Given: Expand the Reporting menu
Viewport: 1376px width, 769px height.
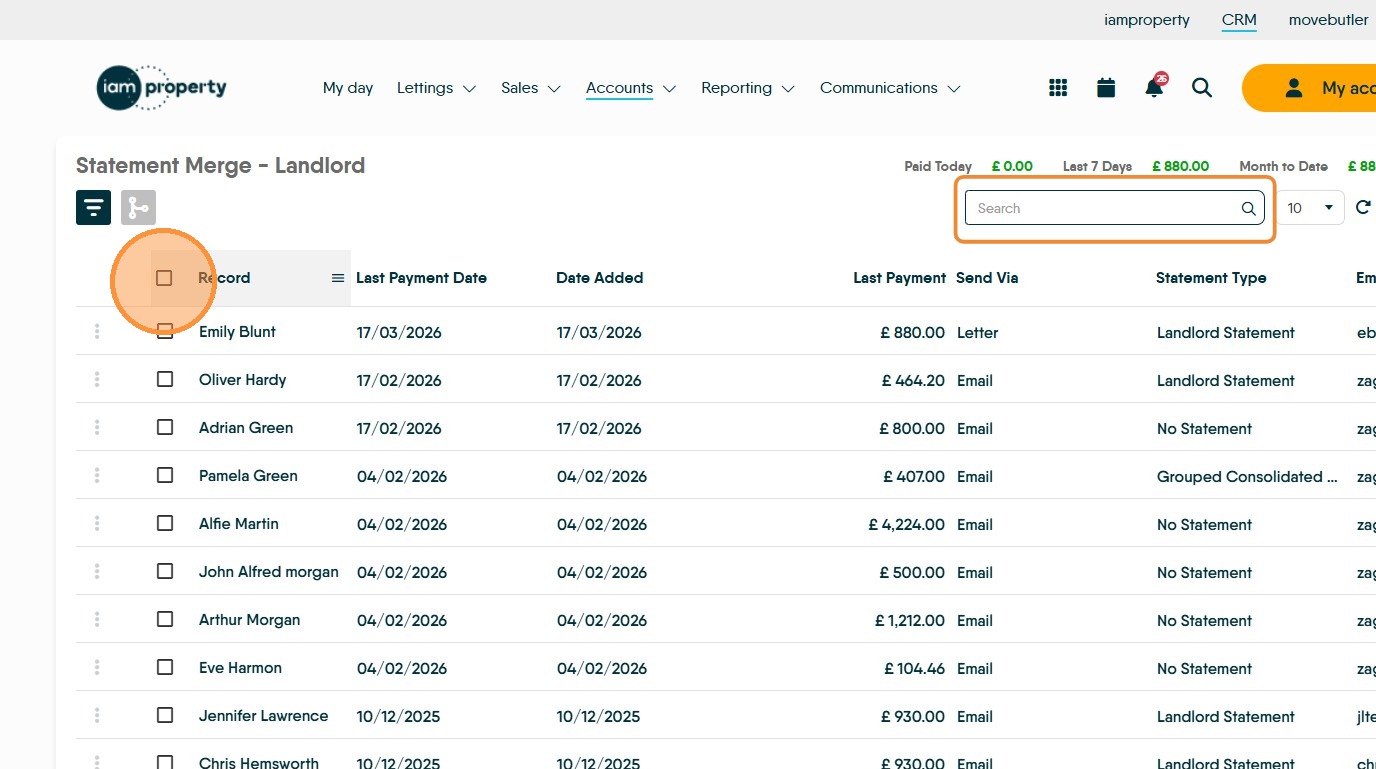Looking at the screenshot, I should tap(748, 88).
